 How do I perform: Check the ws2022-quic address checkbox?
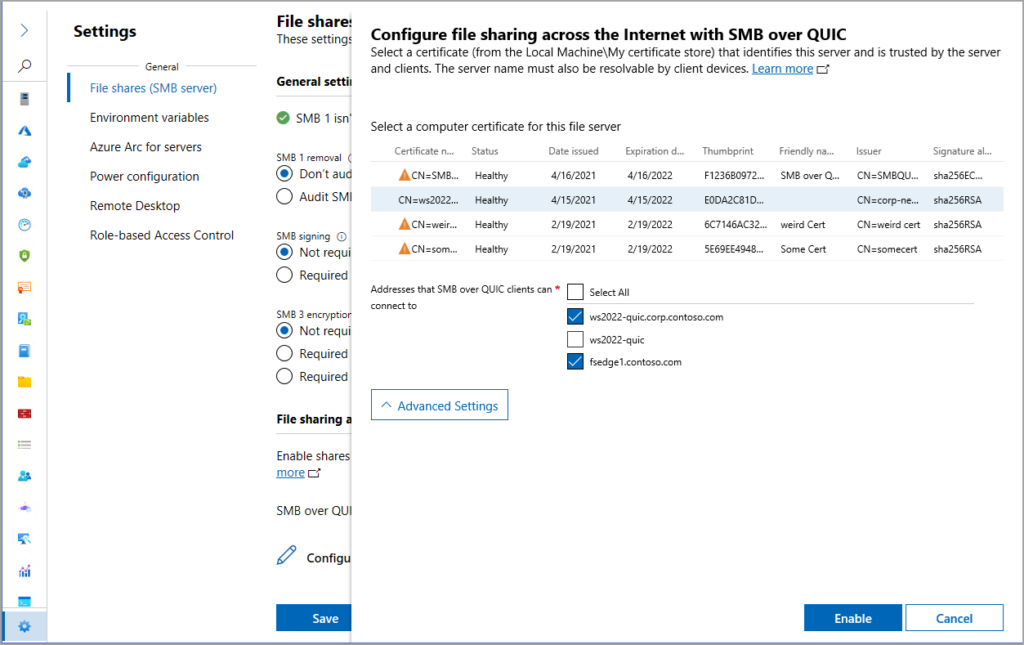pyautogui.click(x=576, y=338)
